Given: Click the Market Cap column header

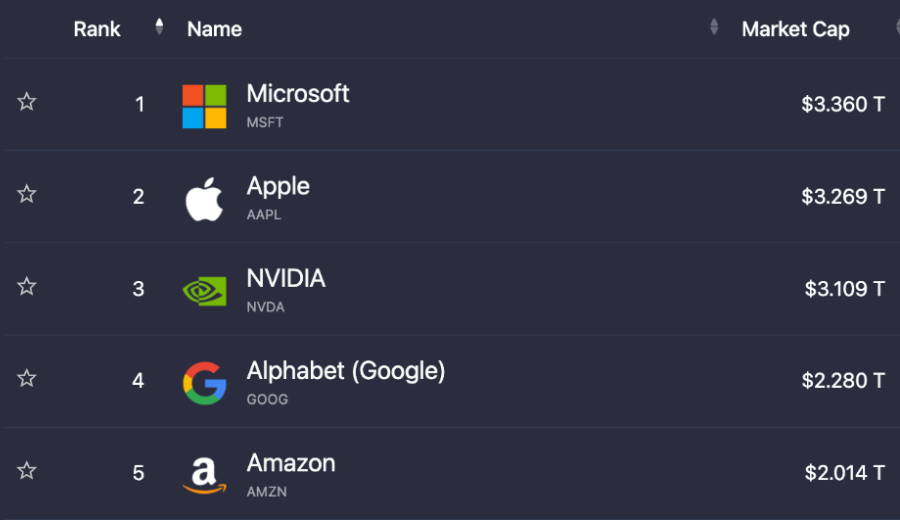Looking at the screenshot, I should point(796,29).
